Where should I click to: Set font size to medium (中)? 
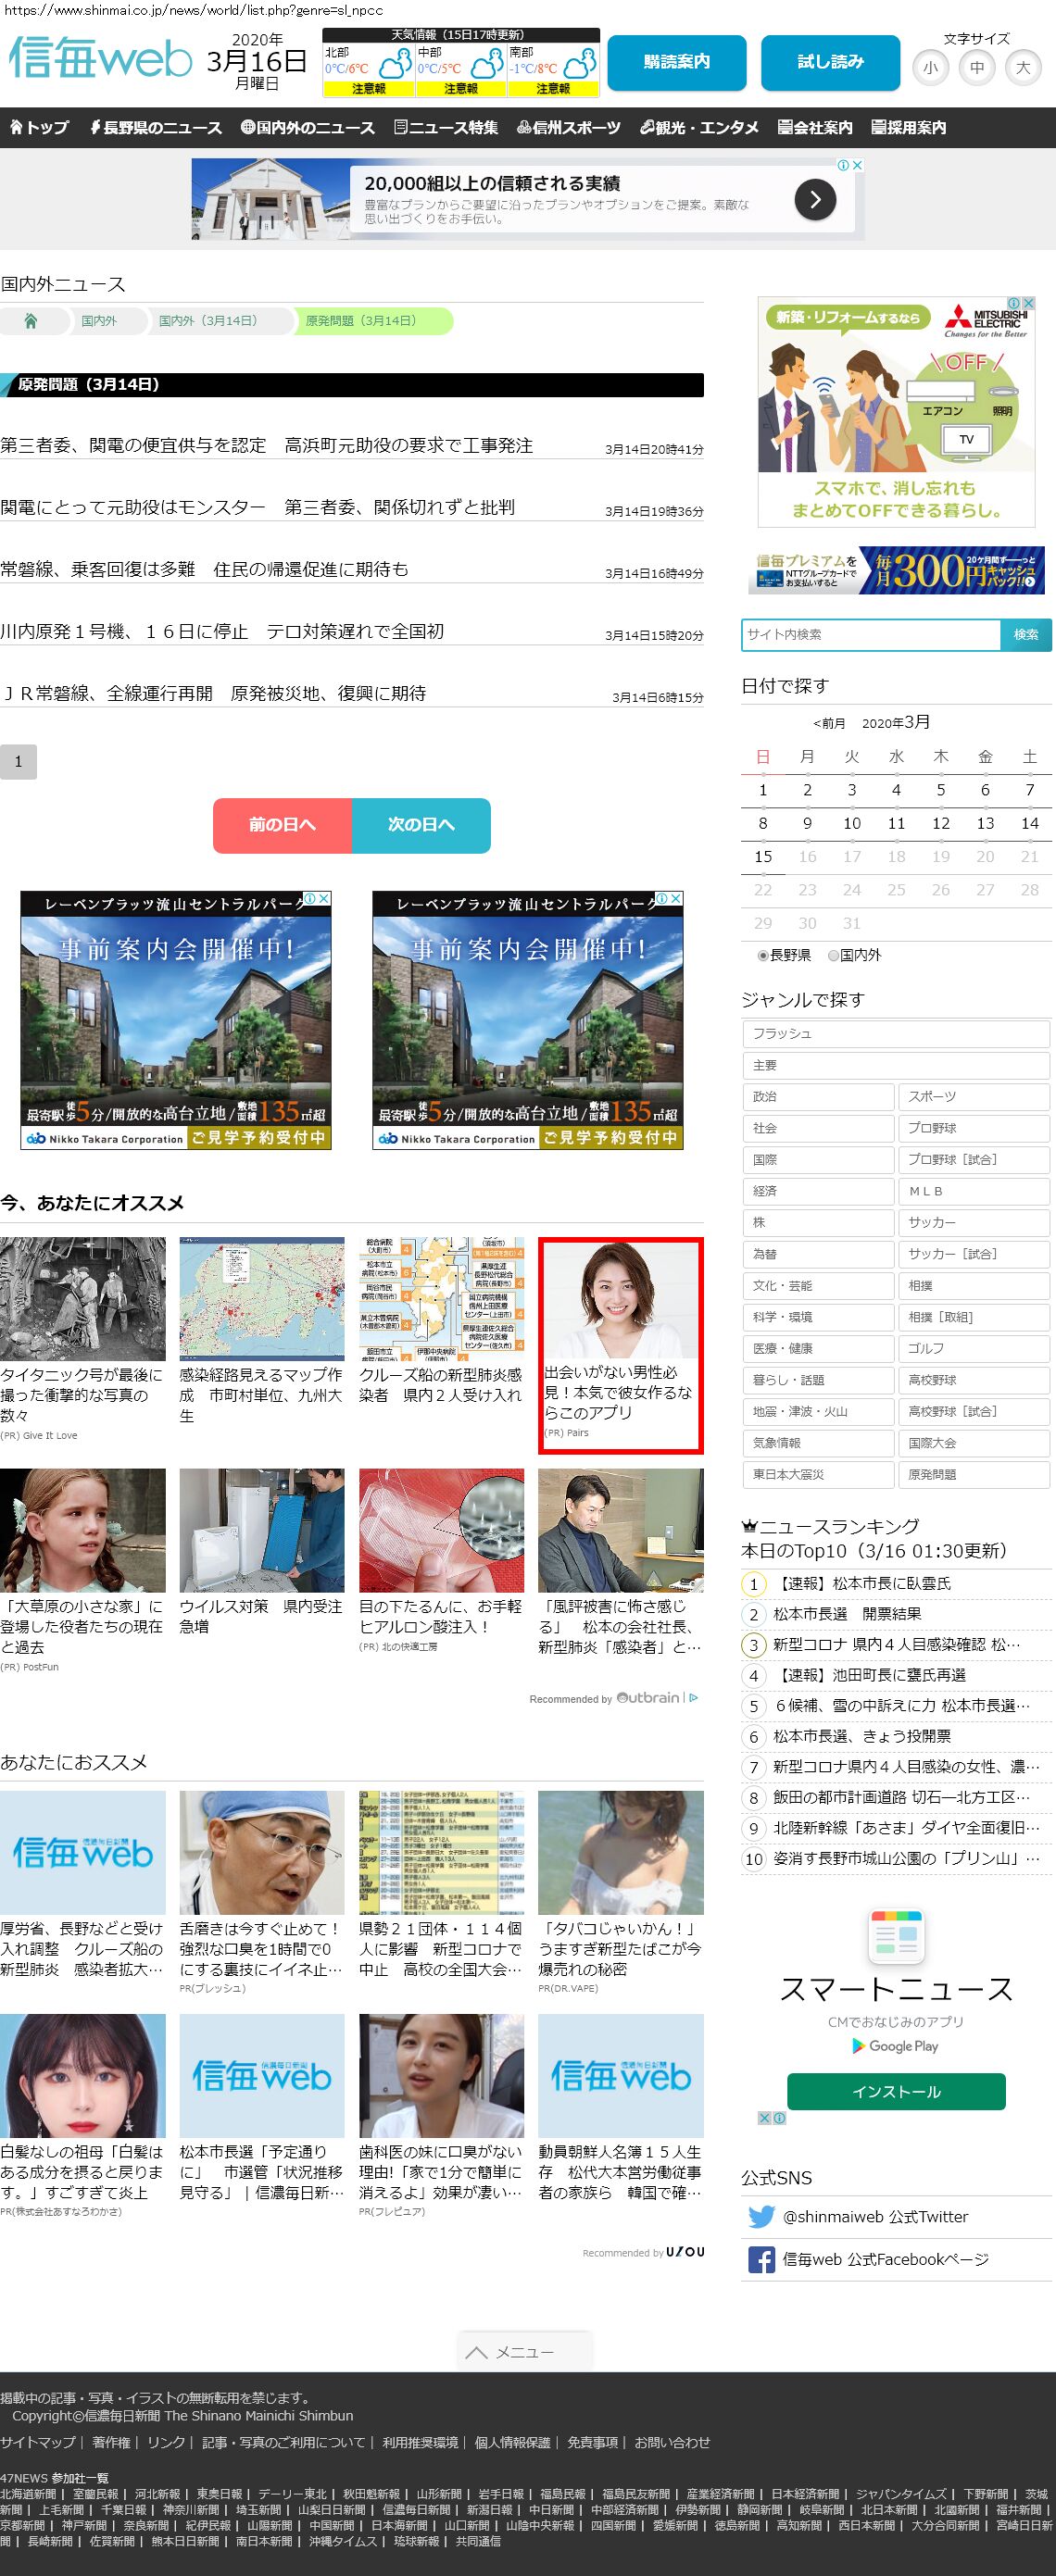coord(976,68)
